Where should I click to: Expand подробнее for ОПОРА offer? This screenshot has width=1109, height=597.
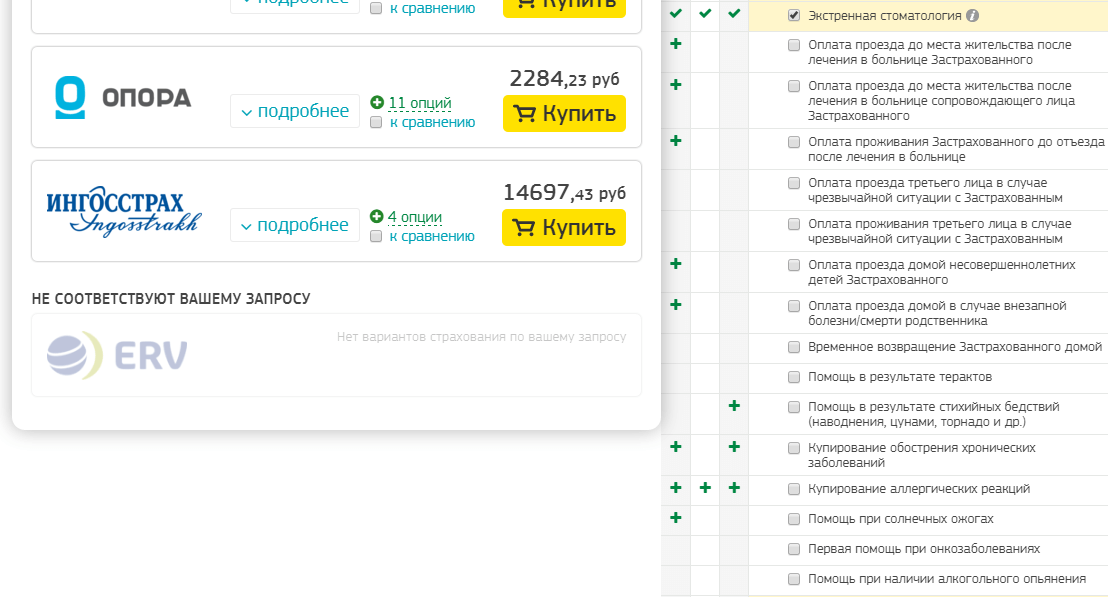pyautogui.click(x=295, y=111)
